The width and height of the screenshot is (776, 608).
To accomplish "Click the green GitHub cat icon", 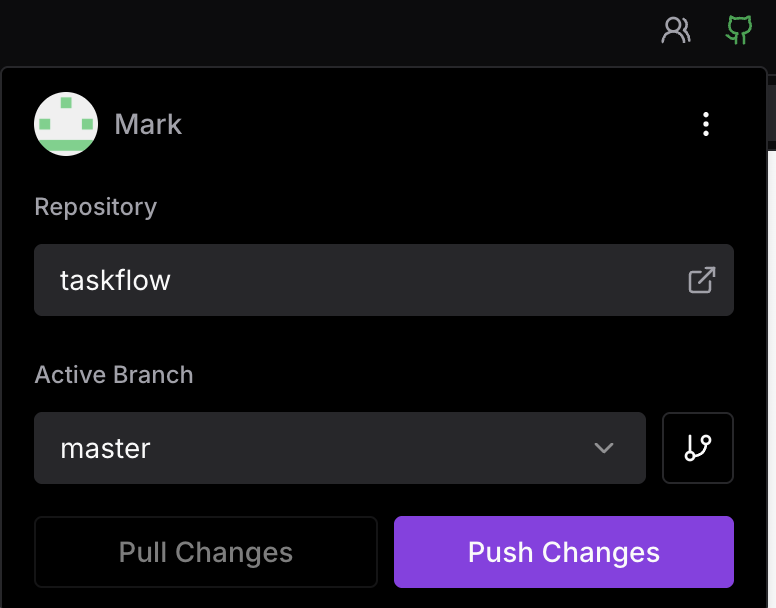I will click(x=738, y=29).
